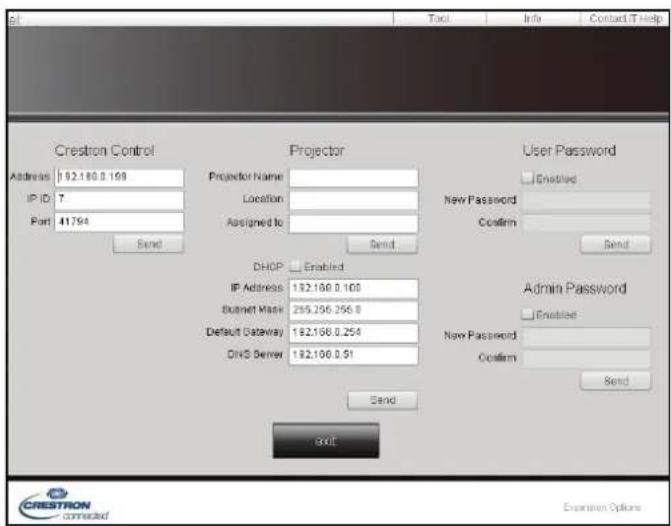
Task: Click the Crestron Connected logo
Action: [x=63, y=503]
